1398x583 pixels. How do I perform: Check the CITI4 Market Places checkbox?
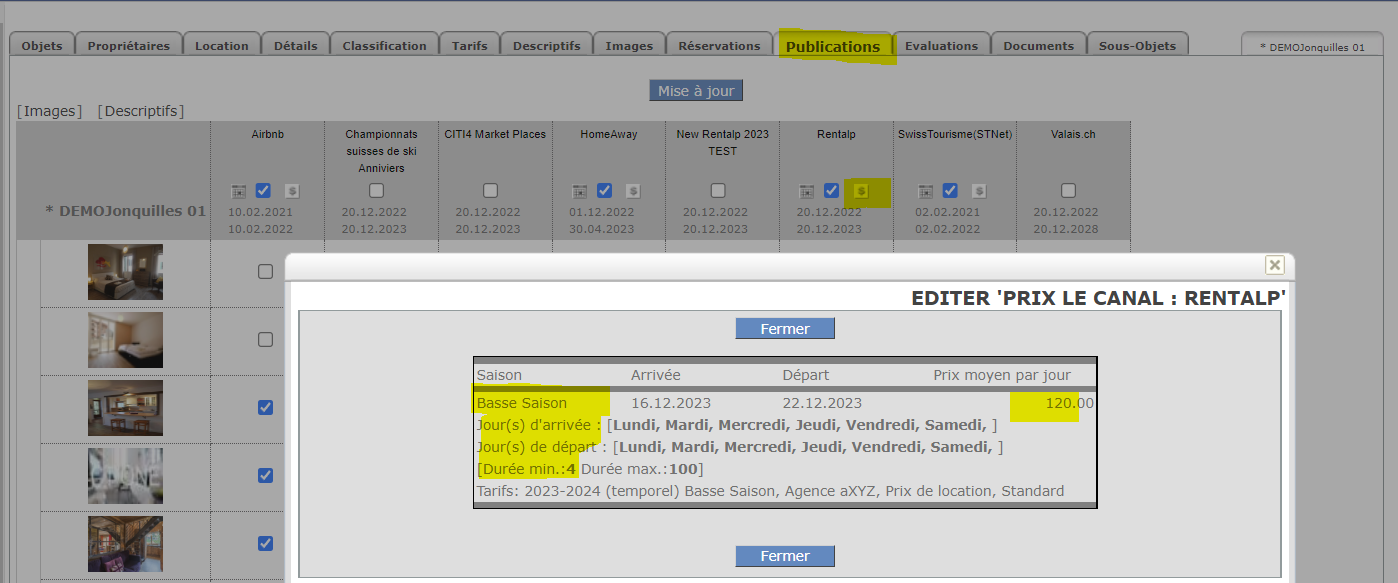(490, 191)
